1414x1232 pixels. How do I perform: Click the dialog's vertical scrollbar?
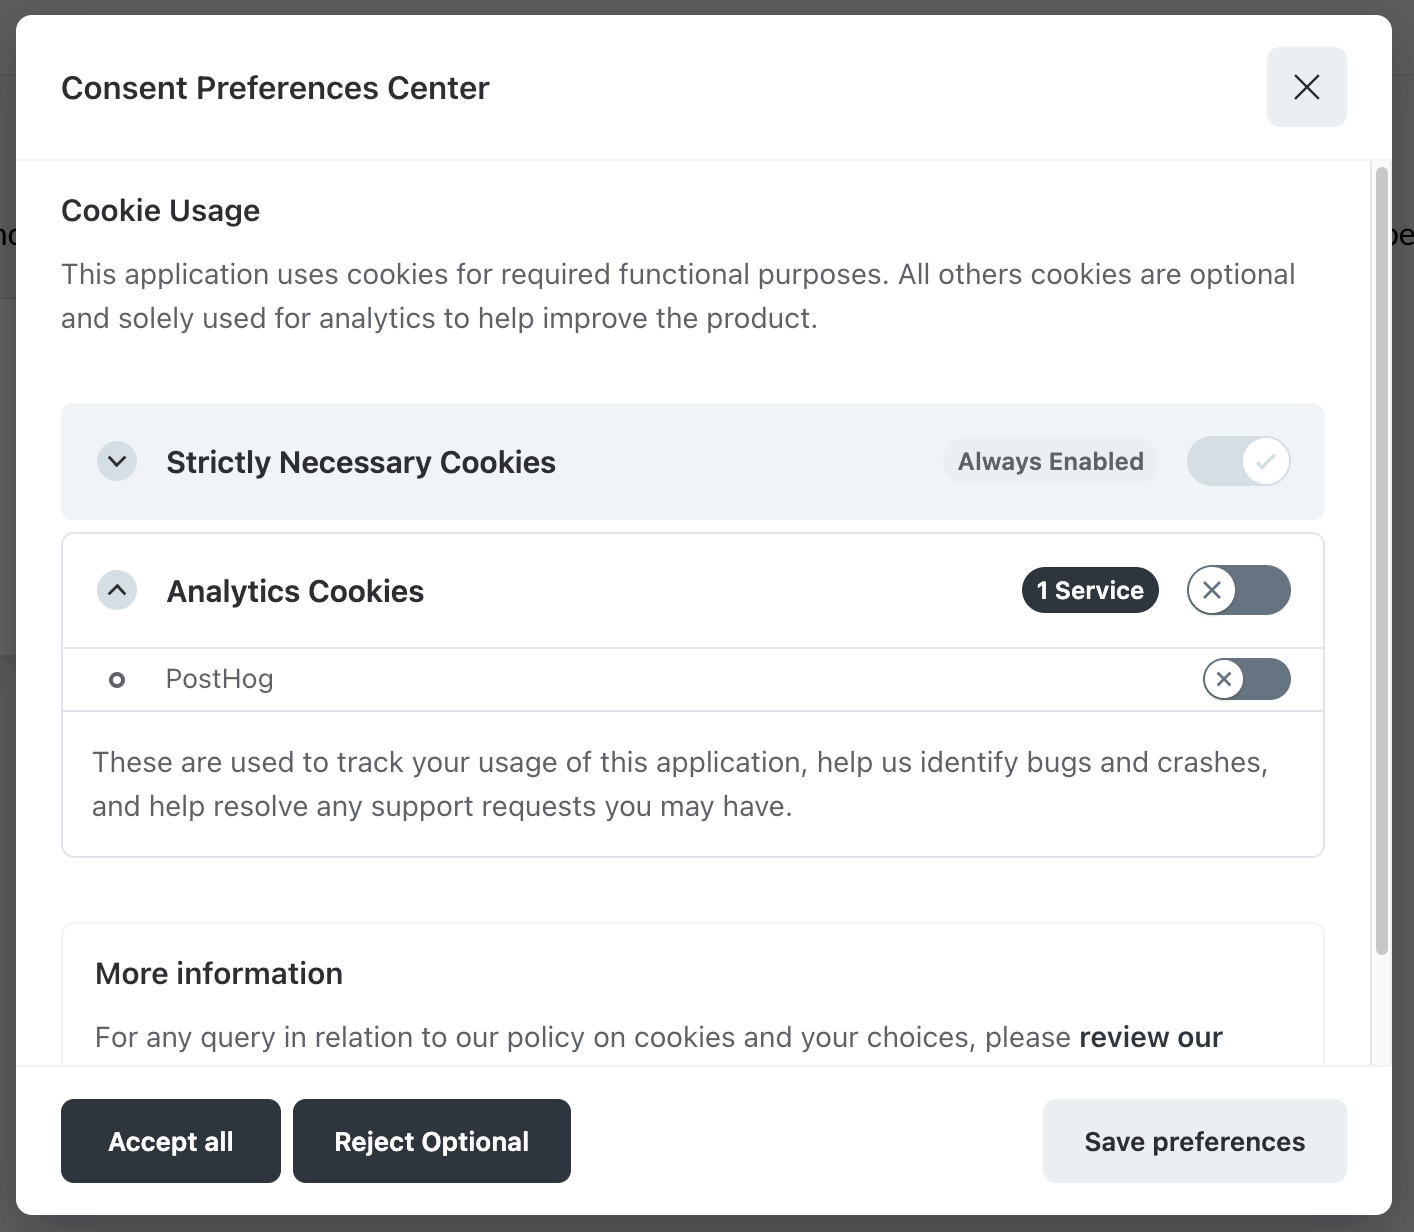pyautogui.click(x=1381, y=560)
